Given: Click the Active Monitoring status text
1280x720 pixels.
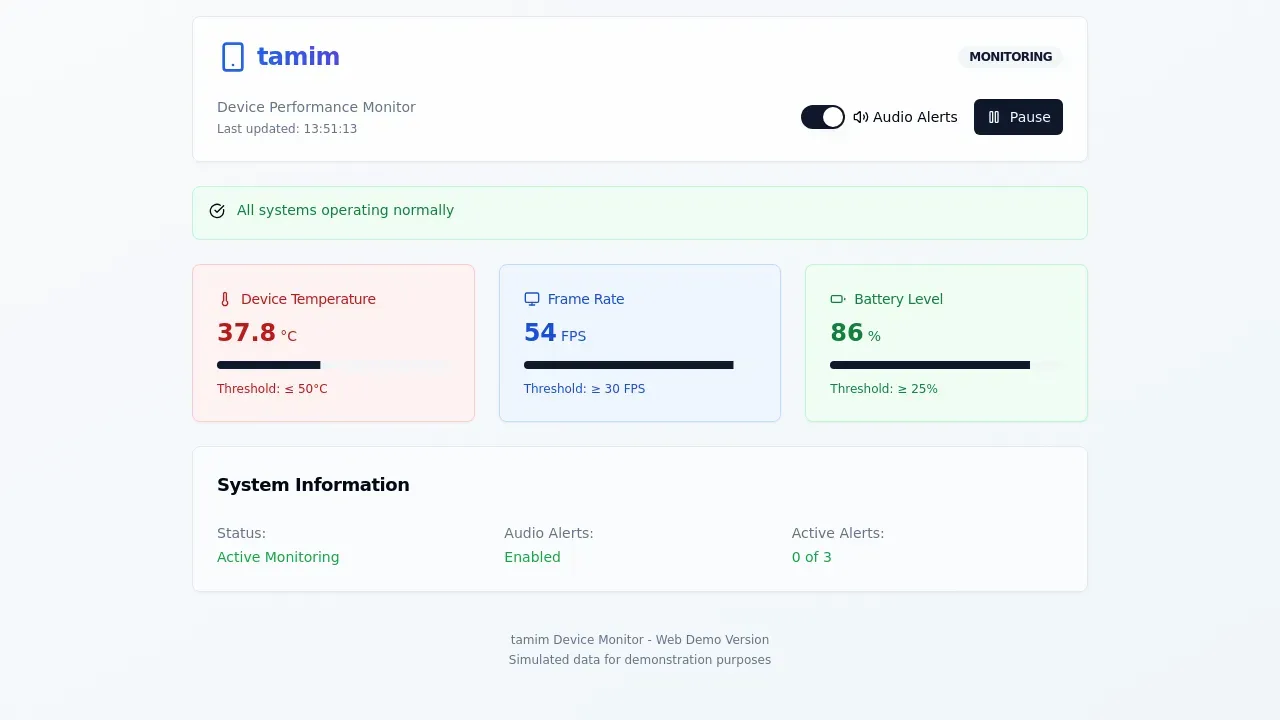Looking at the screenshot, I should [x=278, y=557].
